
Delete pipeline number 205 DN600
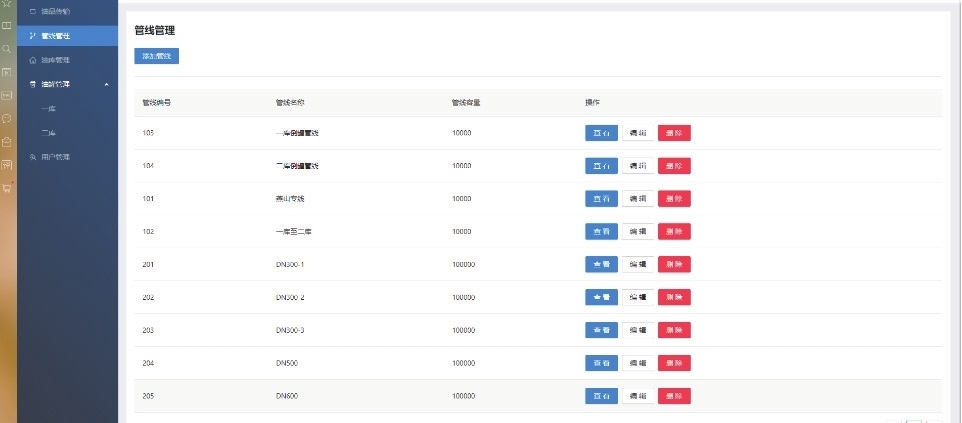(674, 396)
